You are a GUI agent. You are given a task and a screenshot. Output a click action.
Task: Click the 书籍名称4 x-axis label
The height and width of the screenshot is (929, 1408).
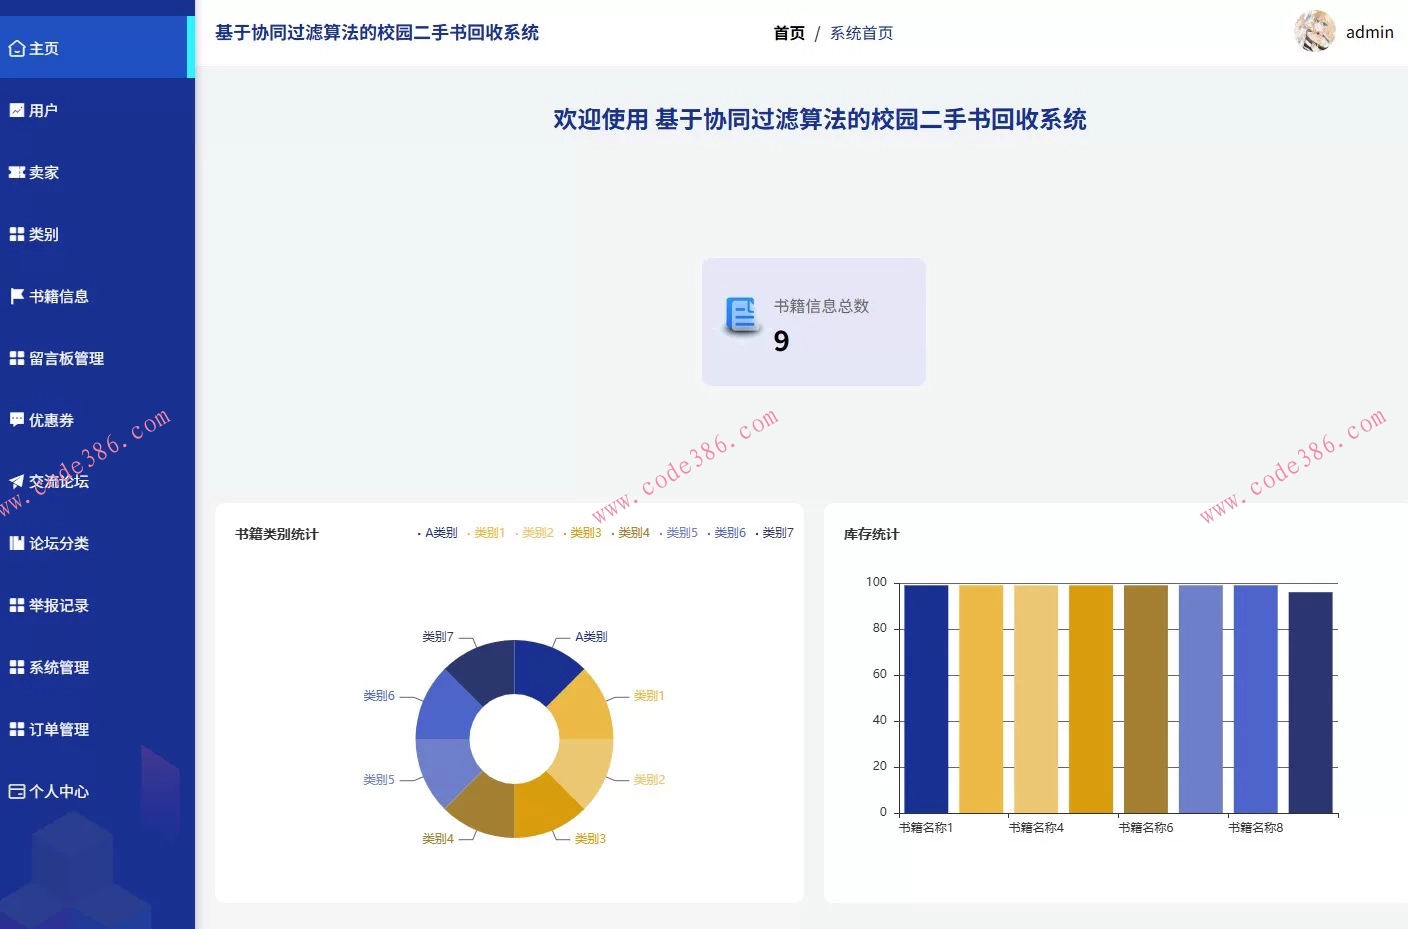[1036, 827]
